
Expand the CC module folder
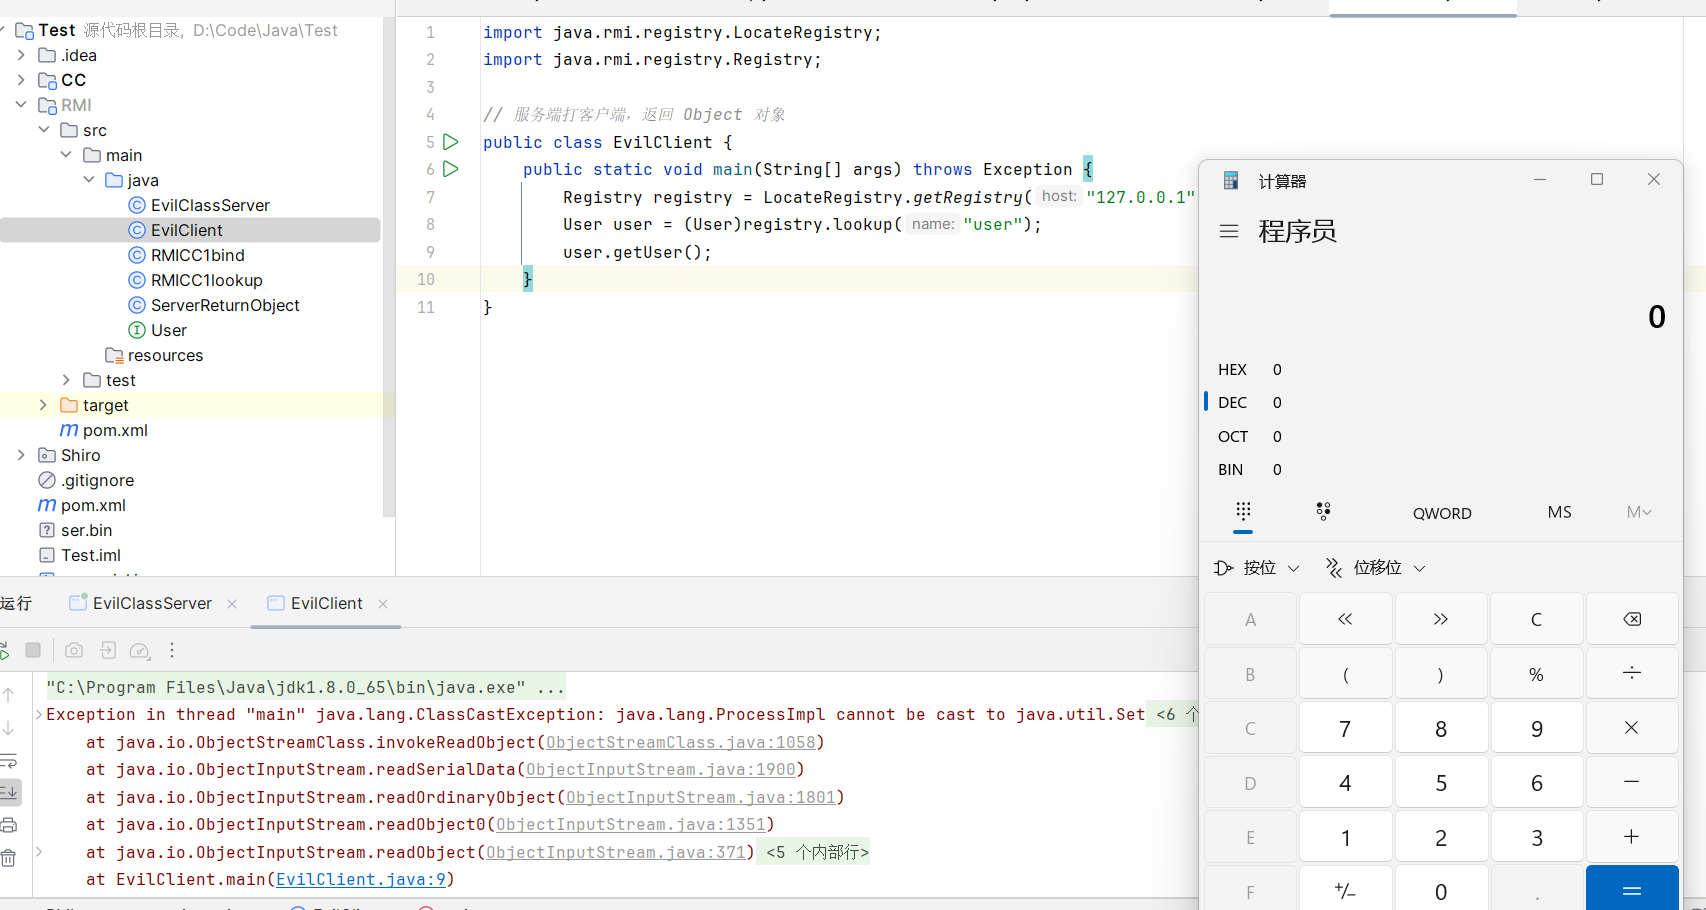tap(21, 80)
